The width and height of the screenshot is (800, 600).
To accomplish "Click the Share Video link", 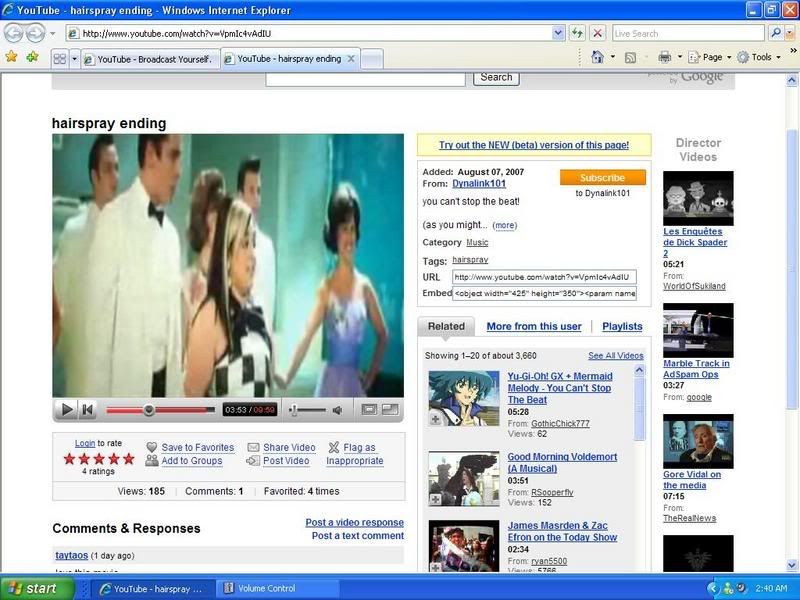I will [289, 447].
